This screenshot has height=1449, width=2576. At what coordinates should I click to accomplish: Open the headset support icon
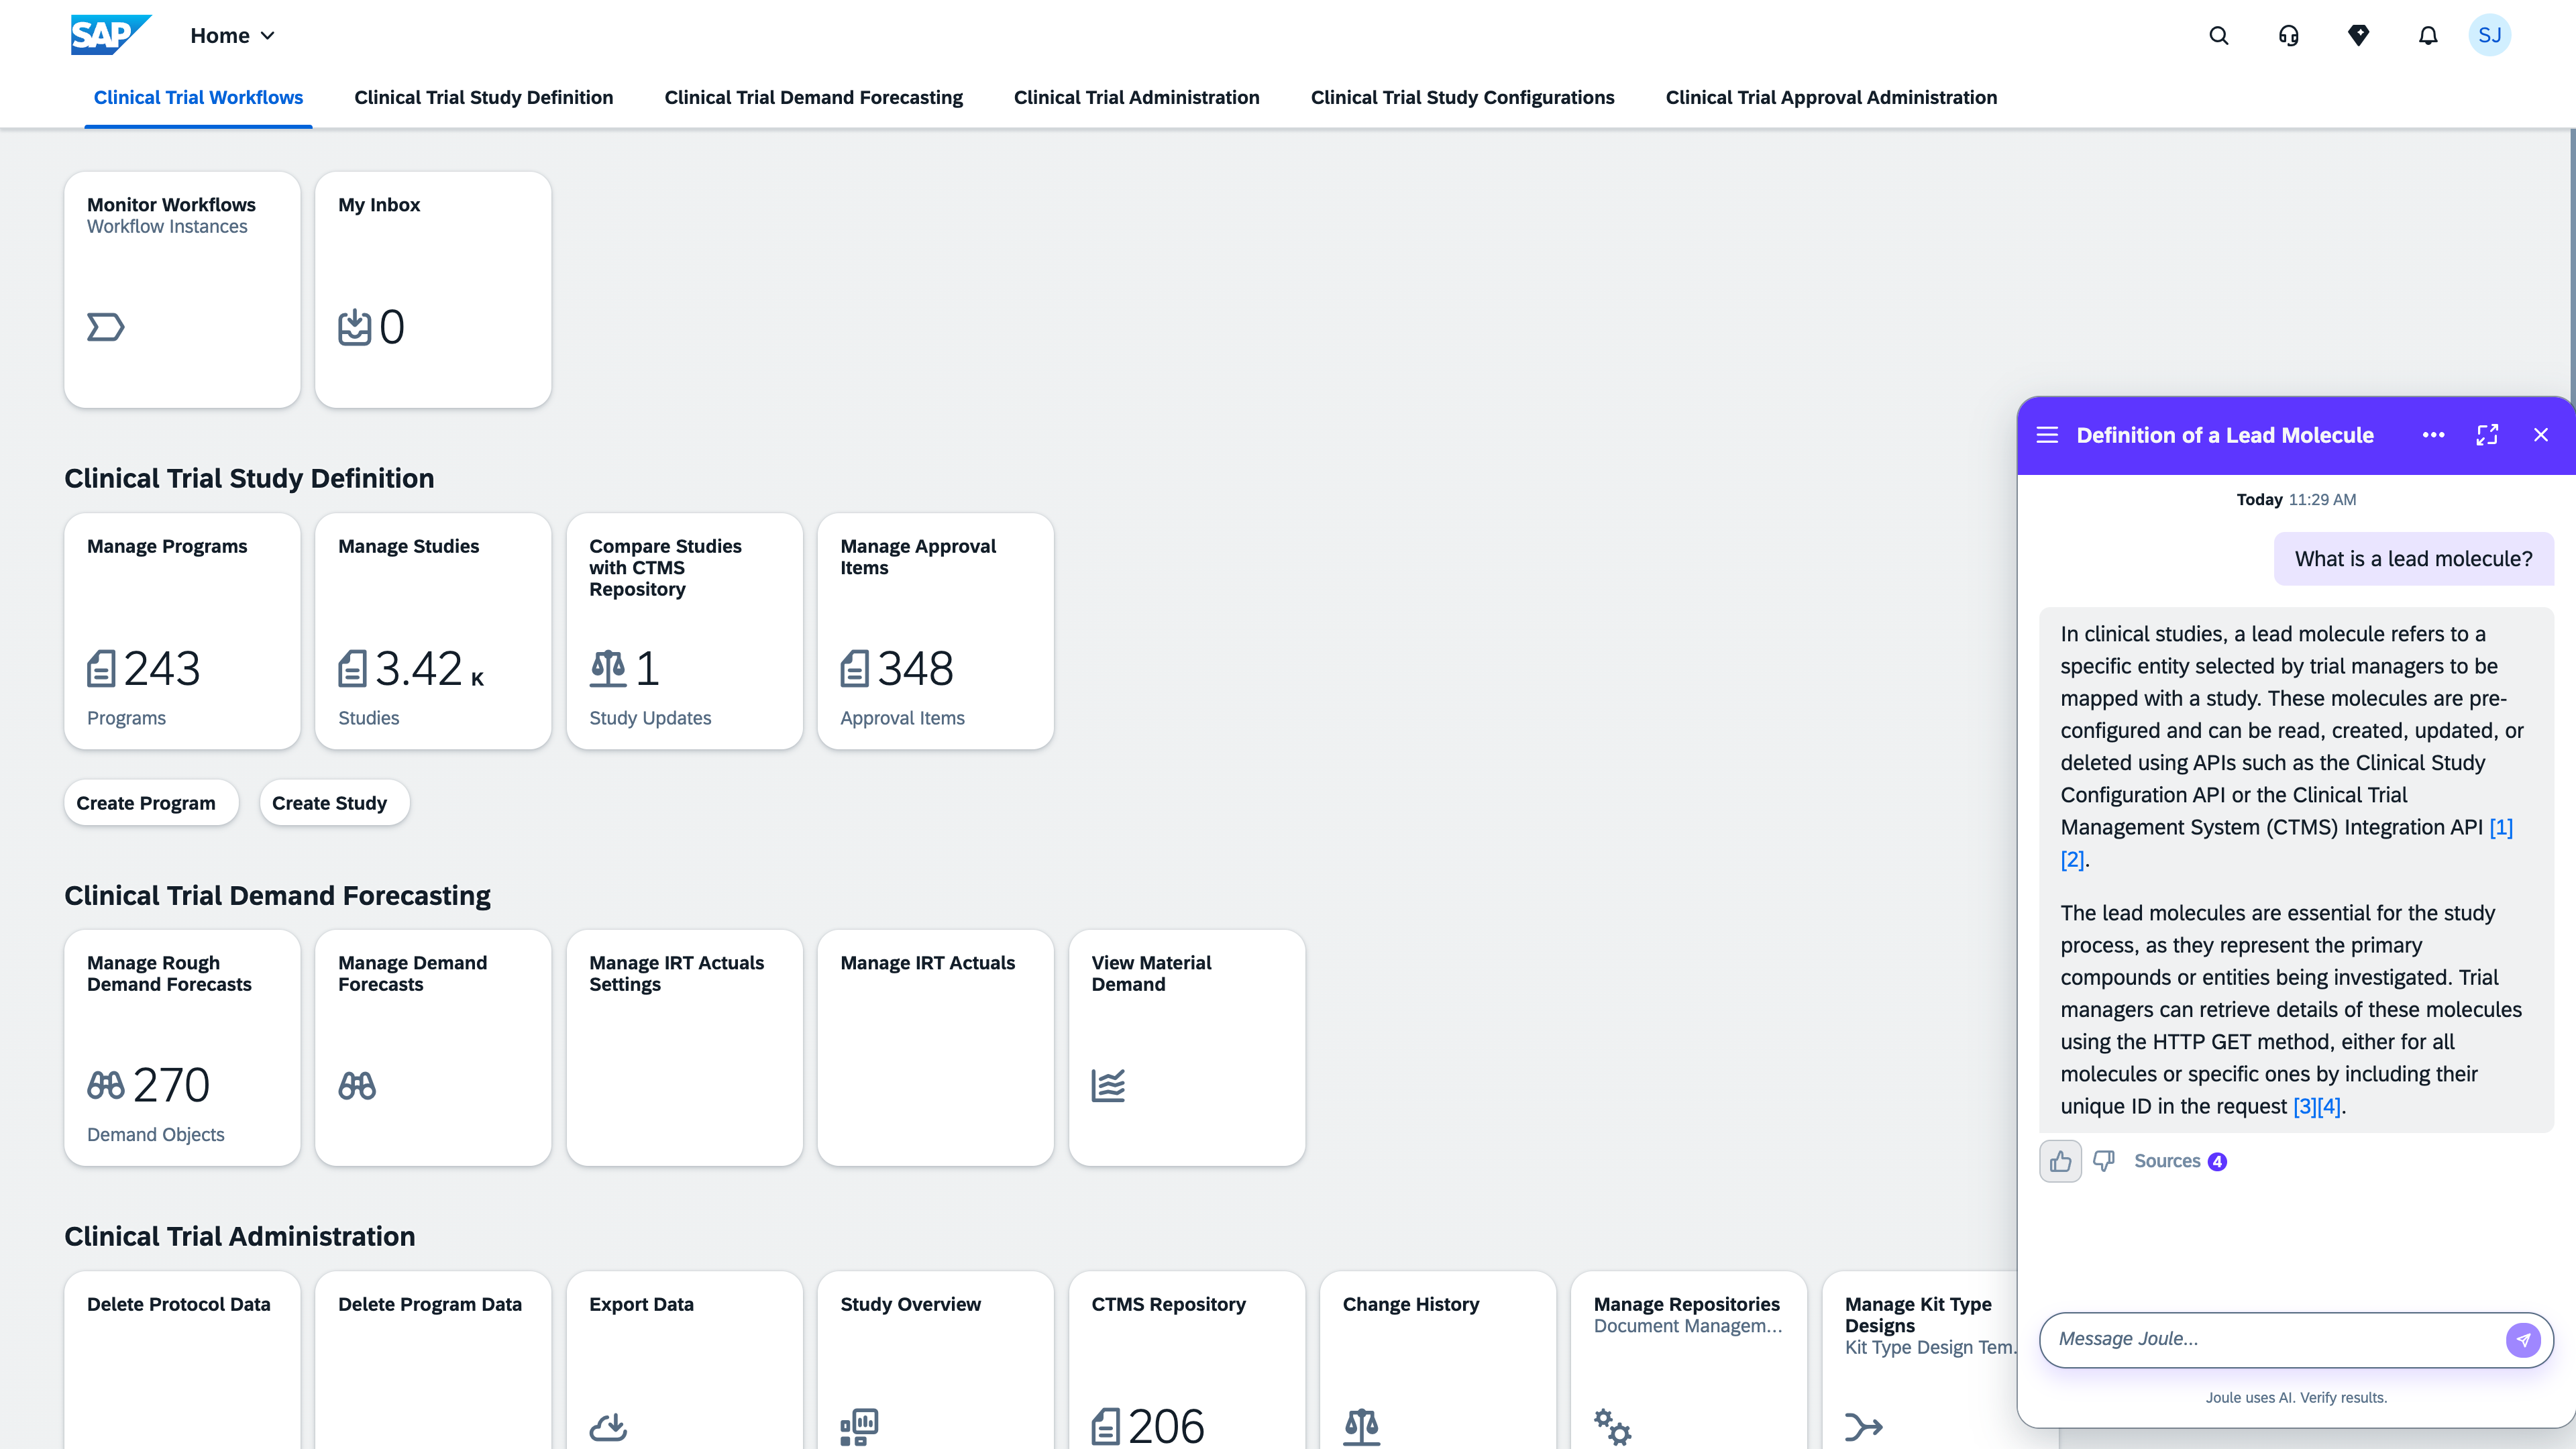pyautogui.click(x=2288, y=36)
